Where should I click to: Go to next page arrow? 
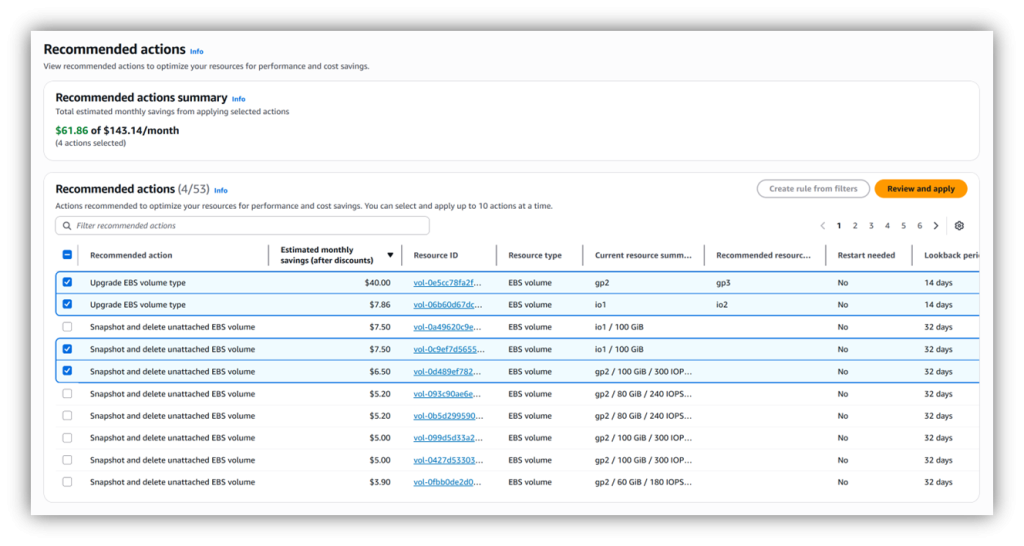pyautogui.click(x=936, y=226)
